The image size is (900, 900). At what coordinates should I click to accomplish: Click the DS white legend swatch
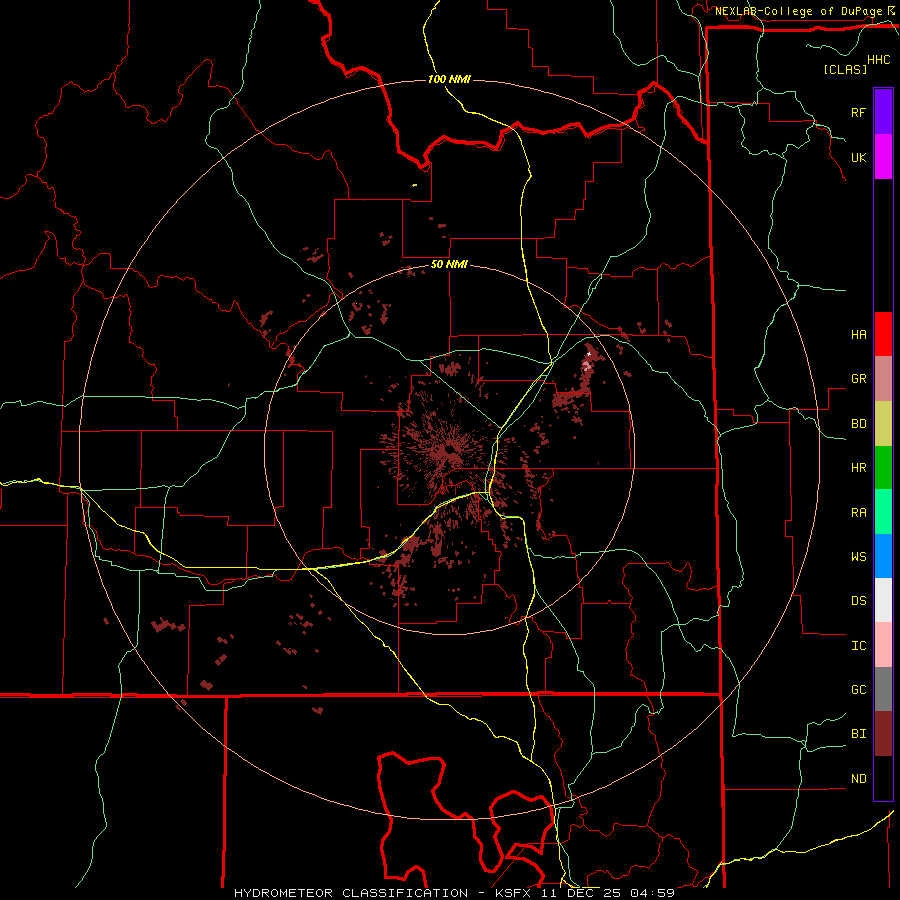click(x=883, y=600)
